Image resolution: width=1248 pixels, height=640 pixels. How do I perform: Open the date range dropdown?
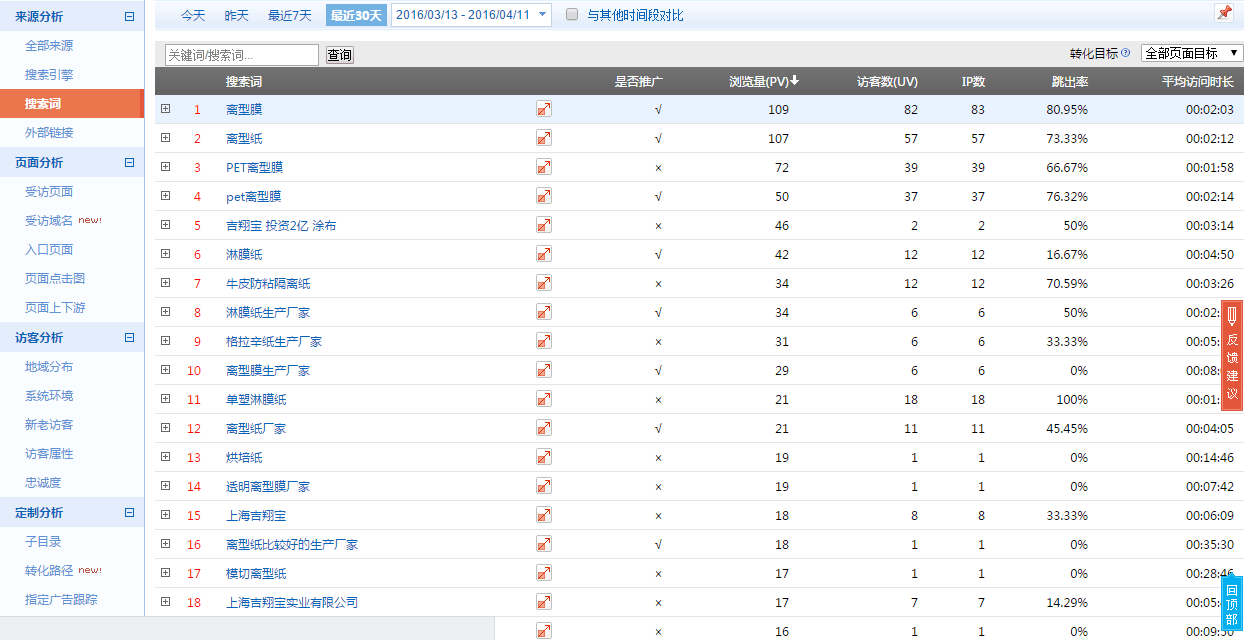click(x=471, y=15)
